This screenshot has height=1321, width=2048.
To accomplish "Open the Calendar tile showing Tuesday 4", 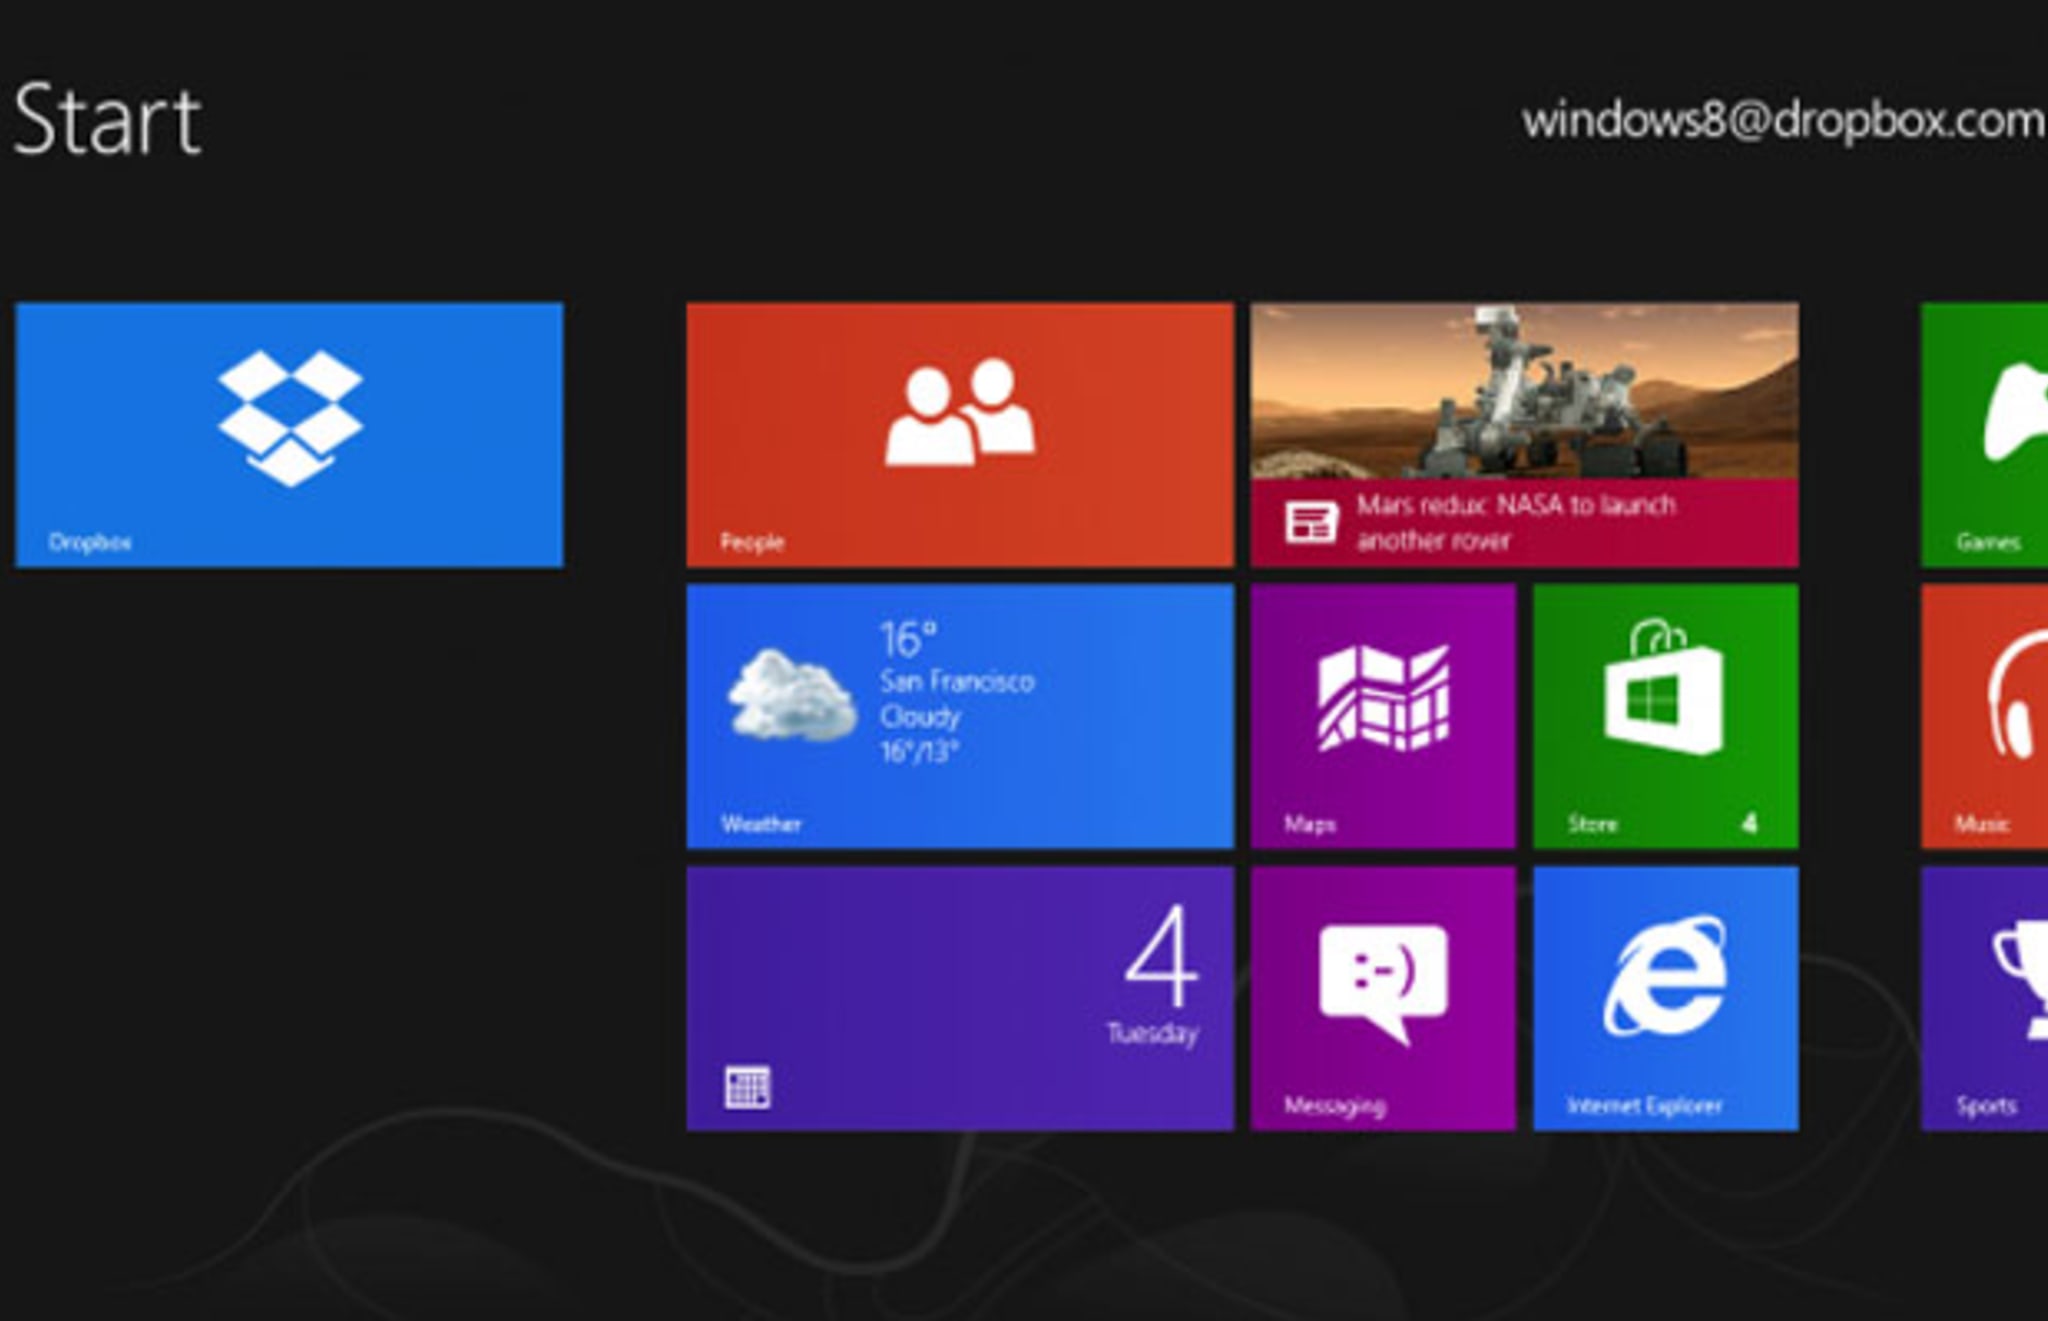I will (x=960, y=999).
